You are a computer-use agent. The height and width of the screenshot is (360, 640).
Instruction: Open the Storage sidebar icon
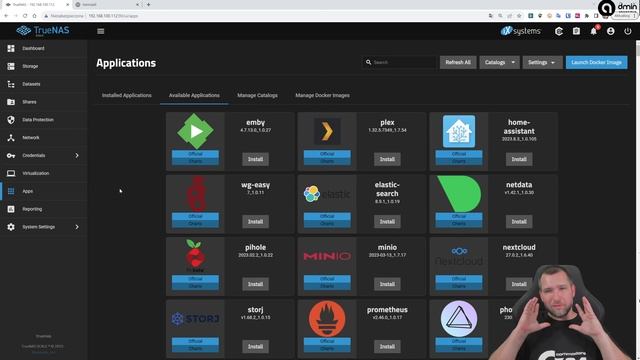[11, 66]
